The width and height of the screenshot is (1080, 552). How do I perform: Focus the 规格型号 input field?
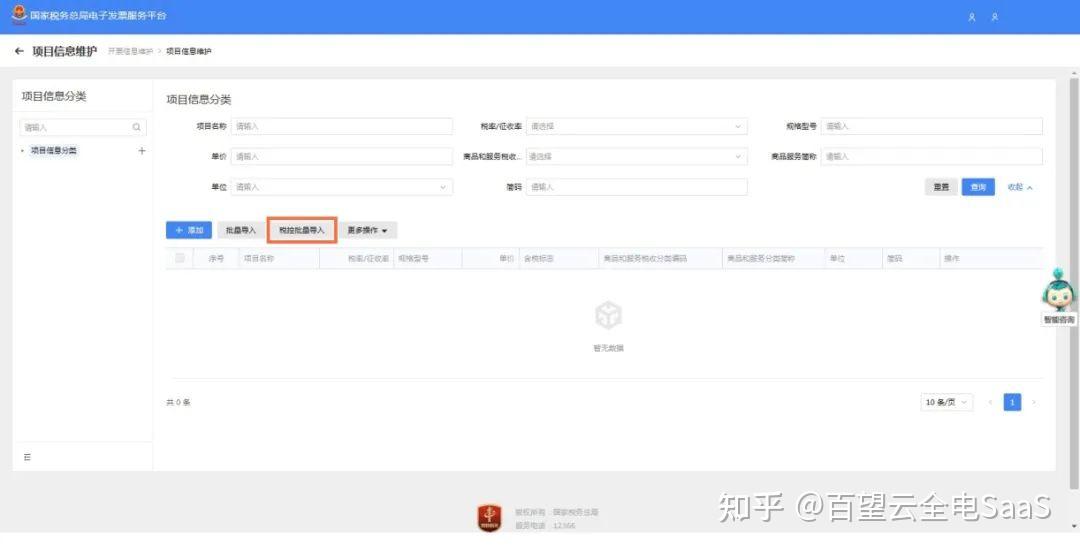pos(931,127)
